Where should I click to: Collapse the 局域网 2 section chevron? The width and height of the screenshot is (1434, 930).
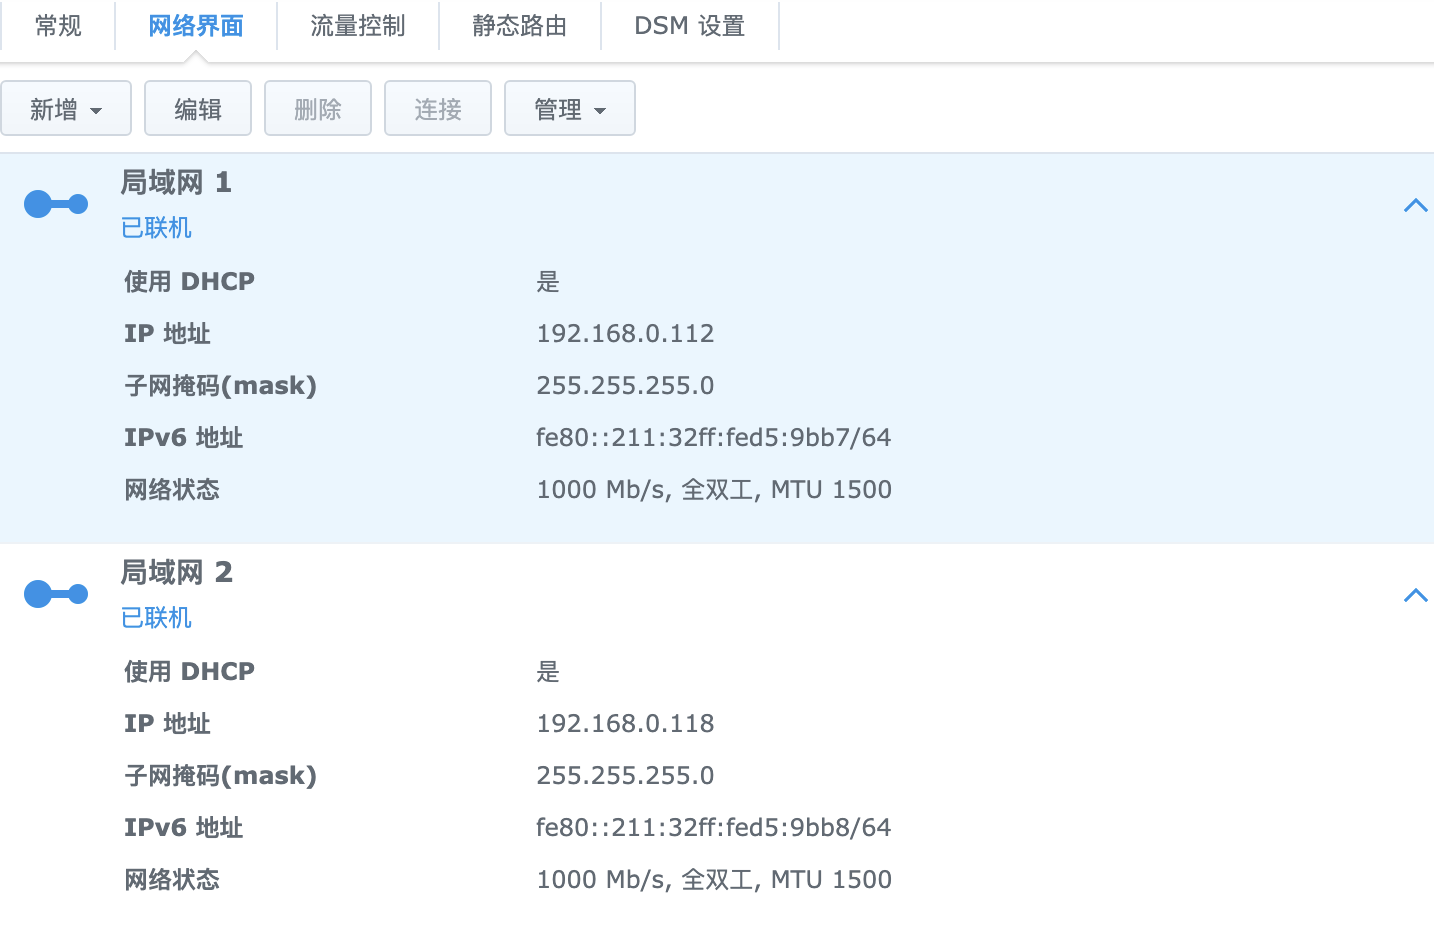(1415, 596)
